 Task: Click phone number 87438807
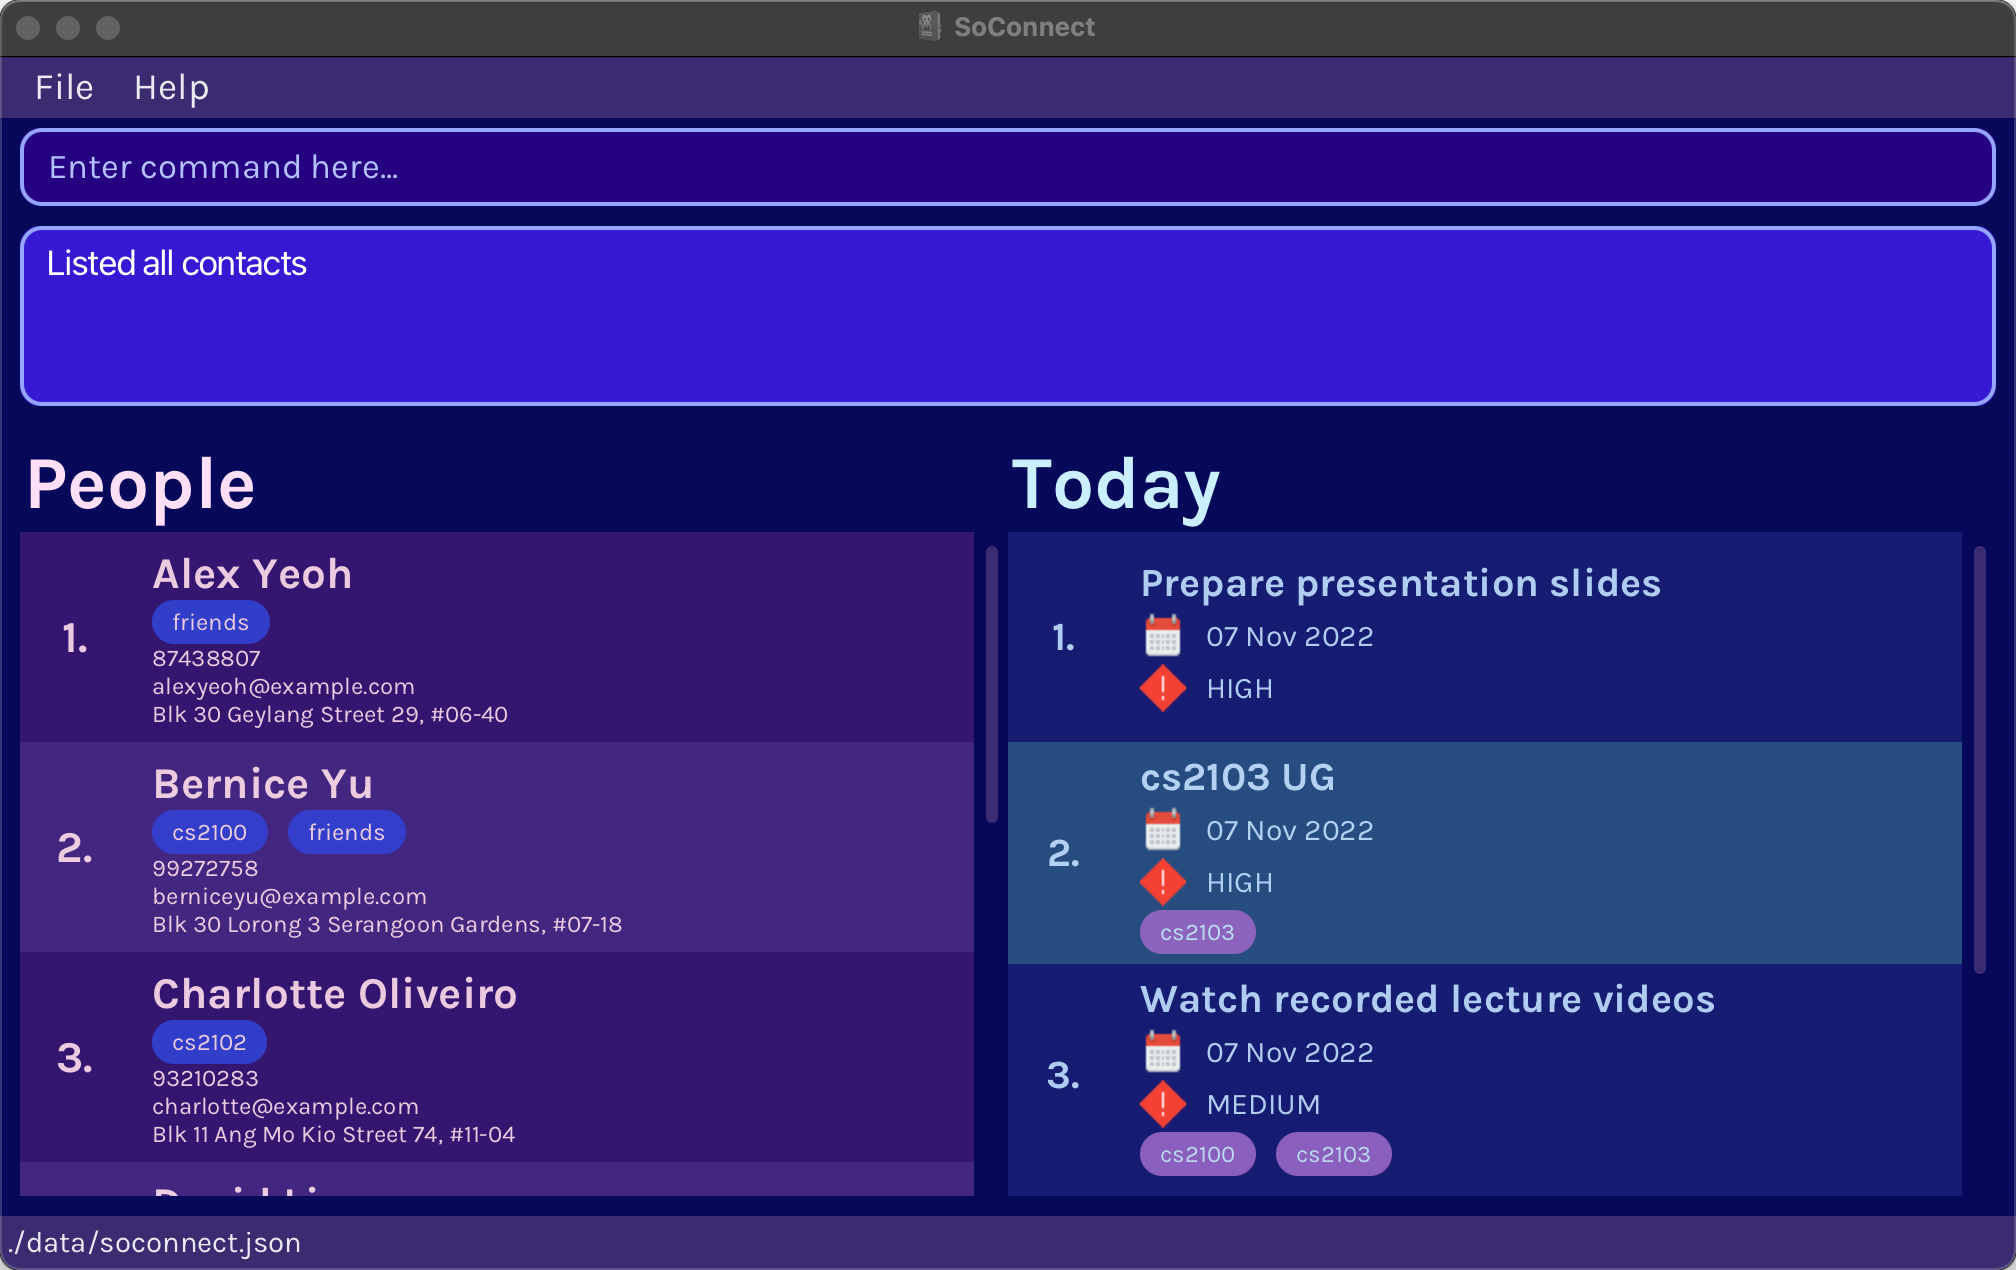pos(206,658)
